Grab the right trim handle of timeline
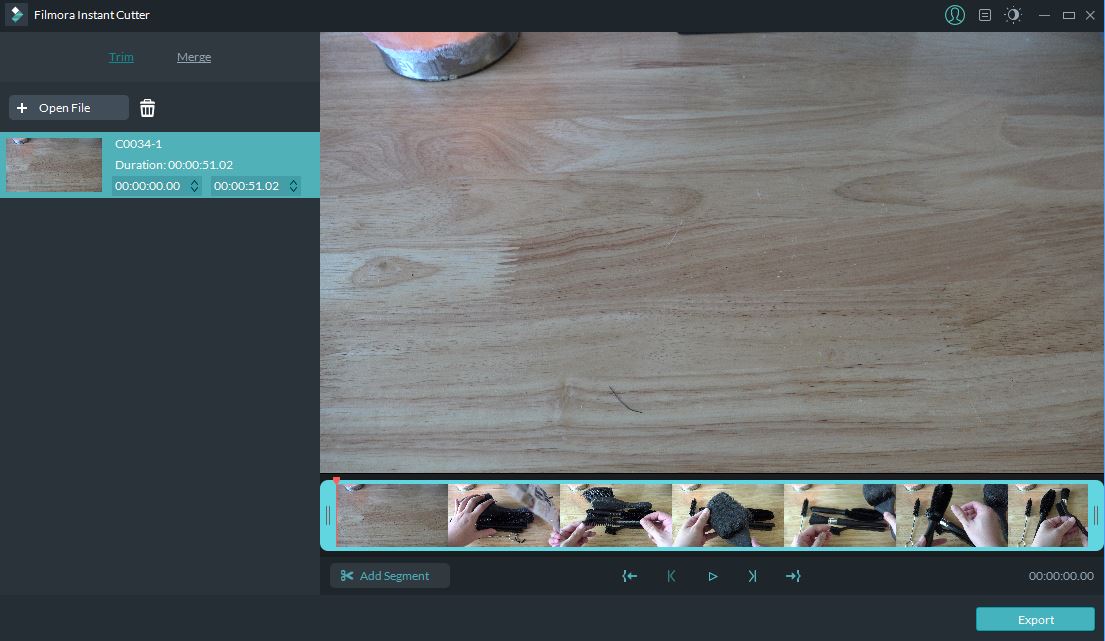Screen dimensions: 1105x641 click(x=1095, y=516)
